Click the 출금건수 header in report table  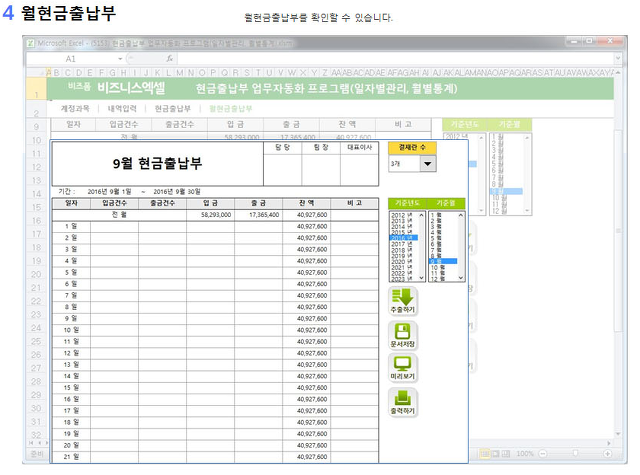point(162,203)
